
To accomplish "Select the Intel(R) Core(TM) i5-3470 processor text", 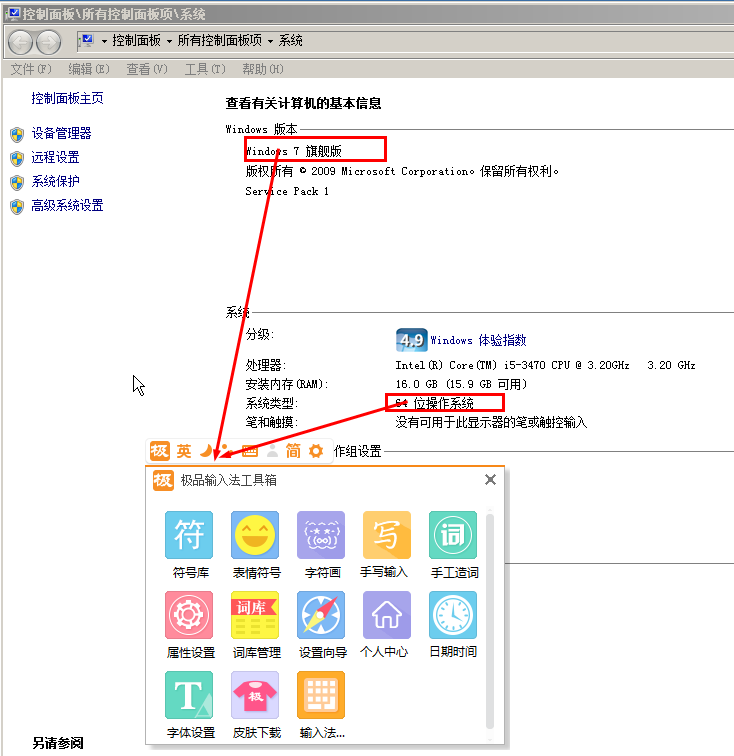I will coord(545,365).
